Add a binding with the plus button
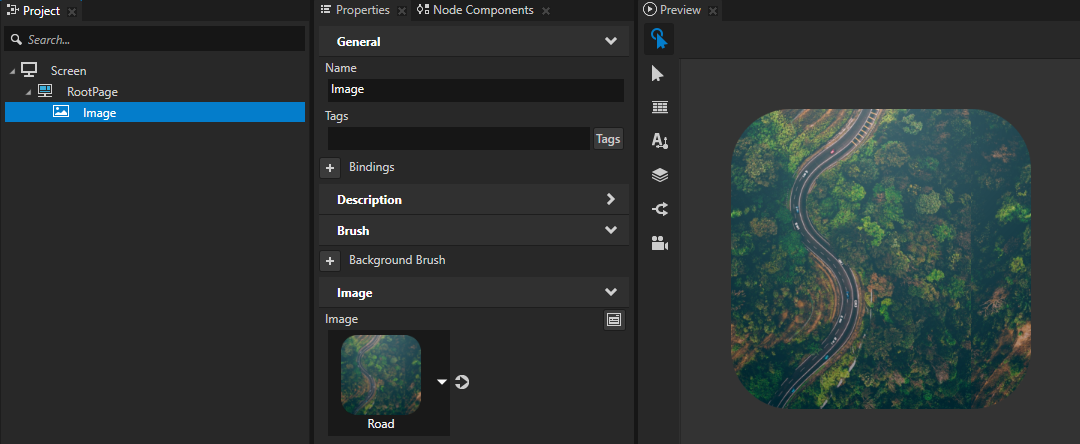This screenshot has height=444, width=1080. point(330,167)
